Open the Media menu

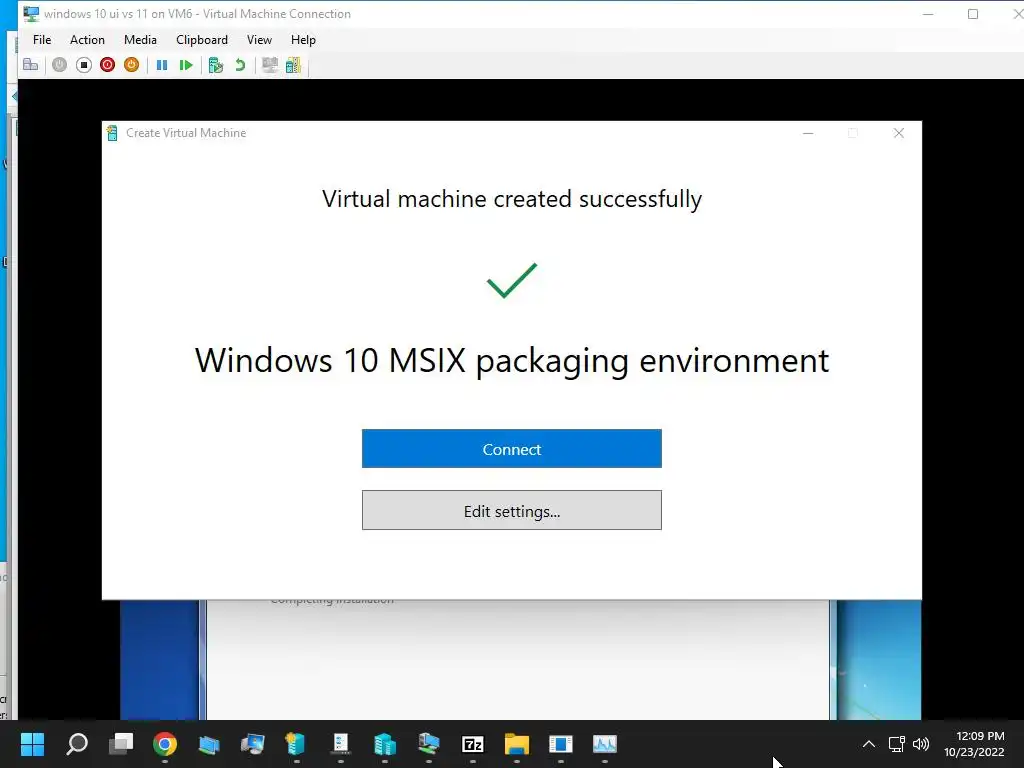pos(140,40)
